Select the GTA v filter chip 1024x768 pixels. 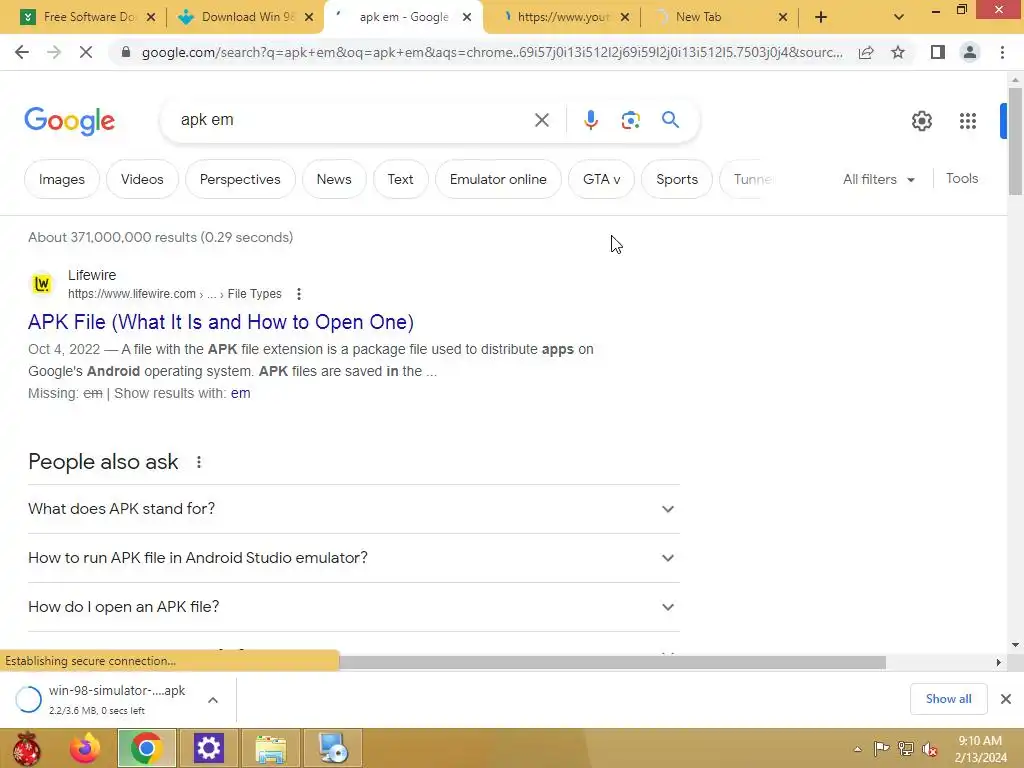click(x=601, y=179)
